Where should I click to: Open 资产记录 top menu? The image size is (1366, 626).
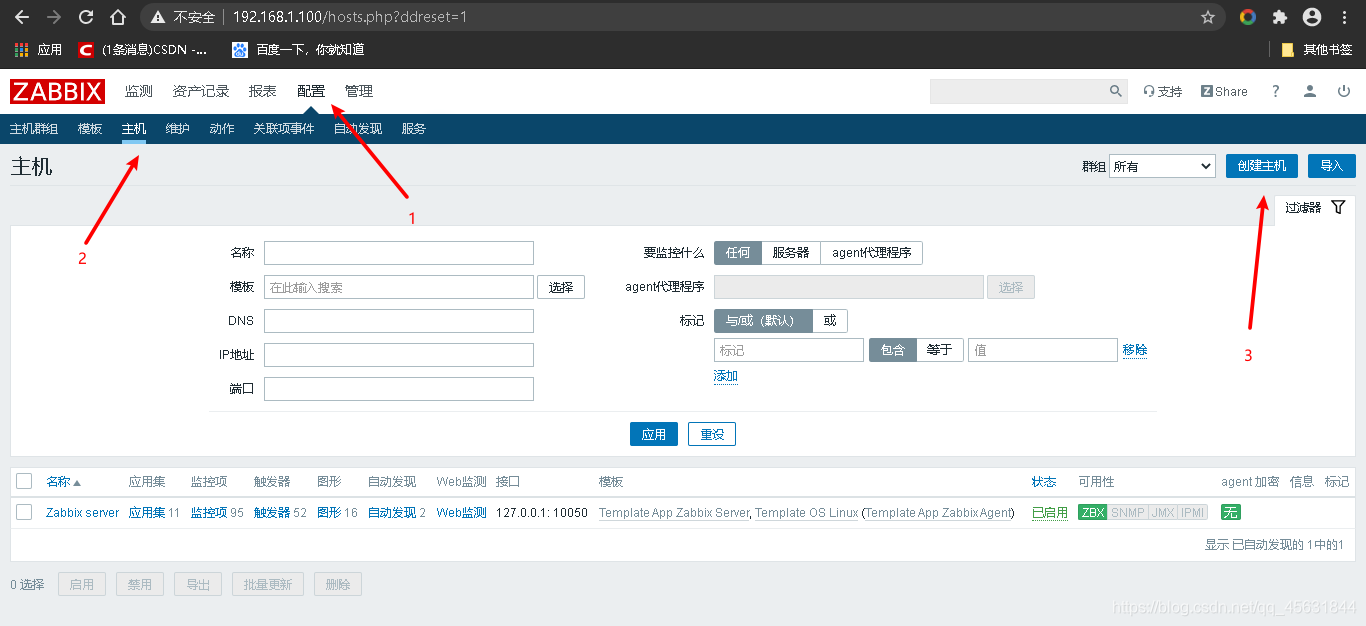tap(201, 91)
